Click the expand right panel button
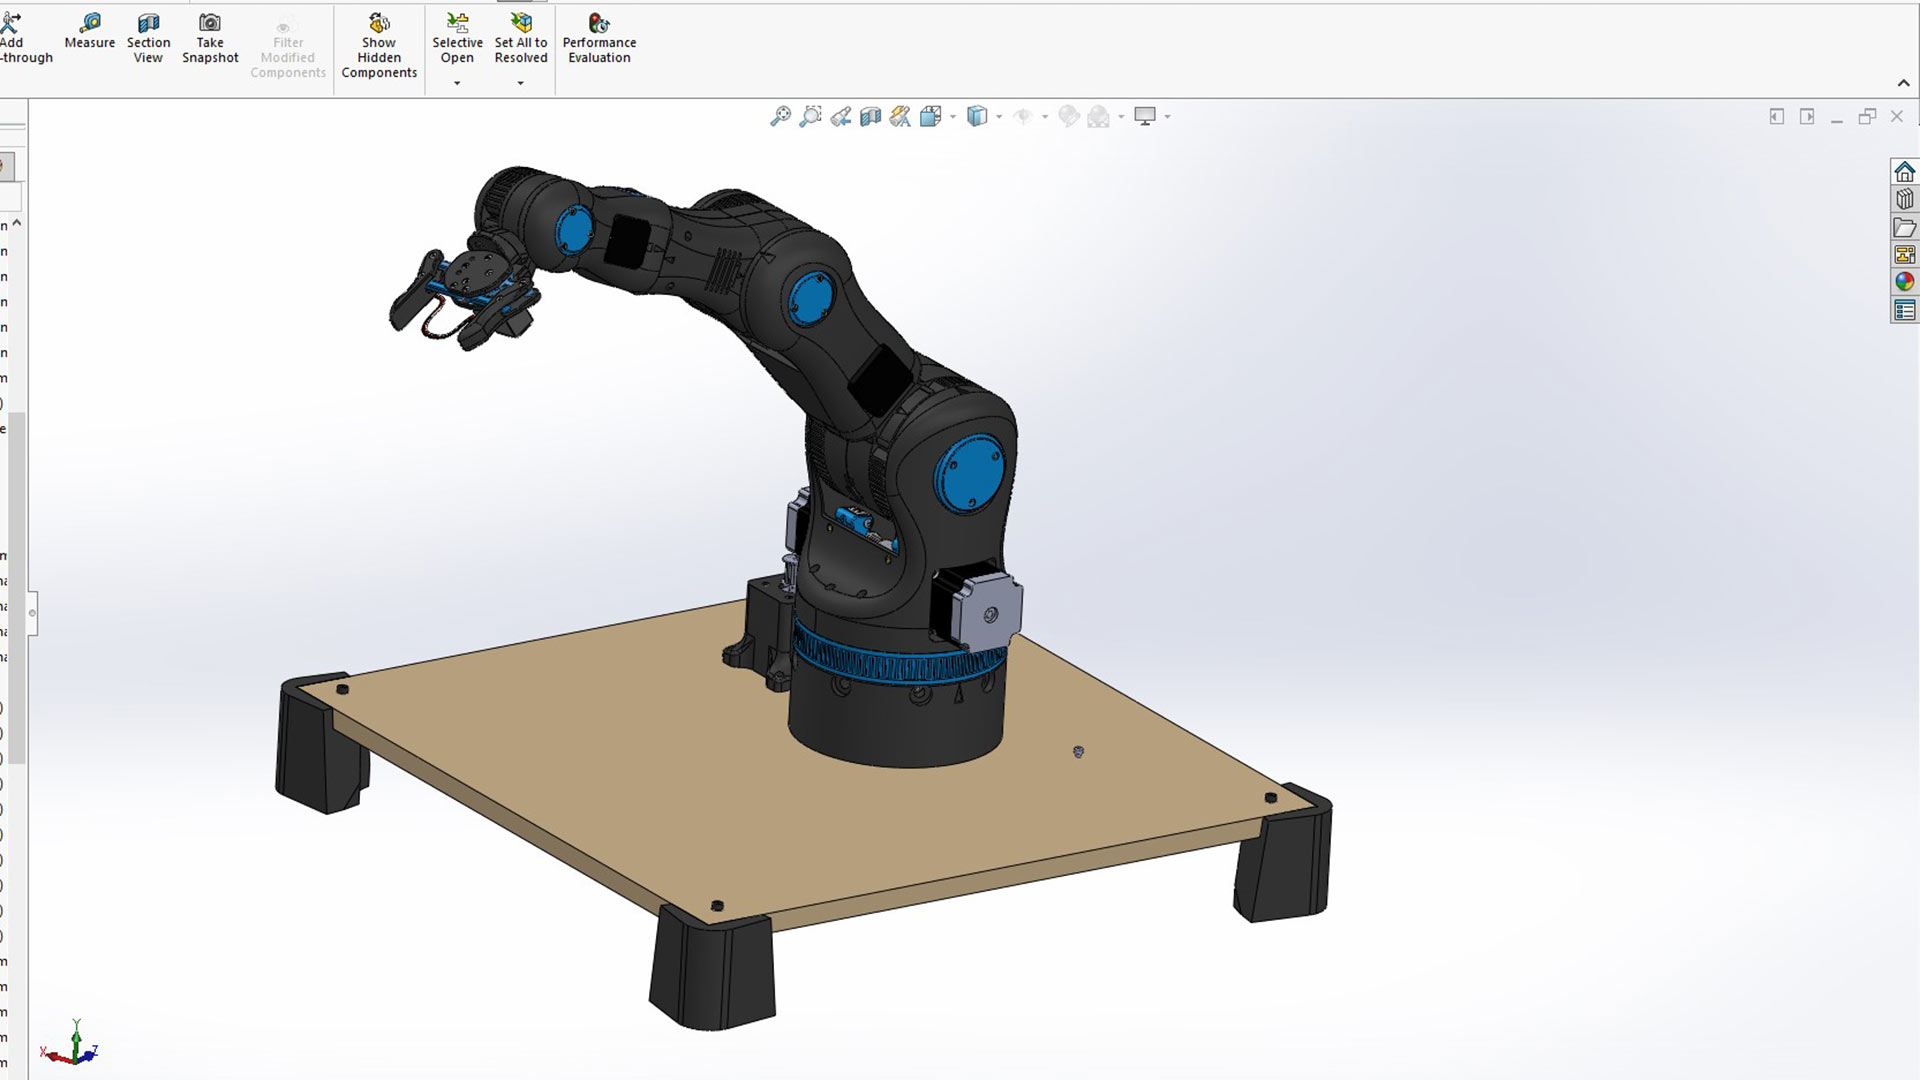 pos(1806,117)
